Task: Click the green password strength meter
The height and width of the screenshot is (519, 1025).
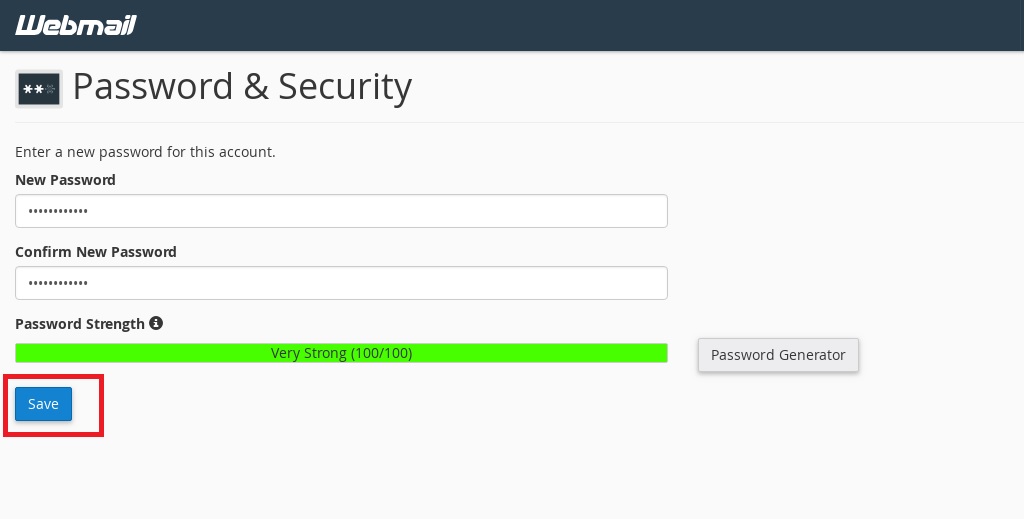Action: [x=341, y=353]
